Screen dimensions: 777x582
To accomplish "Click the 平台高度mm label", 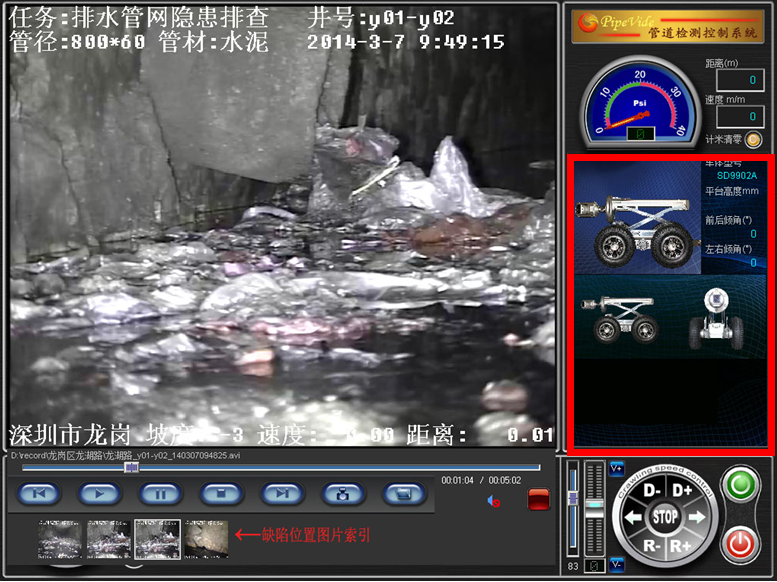I will tap(732, 191).
